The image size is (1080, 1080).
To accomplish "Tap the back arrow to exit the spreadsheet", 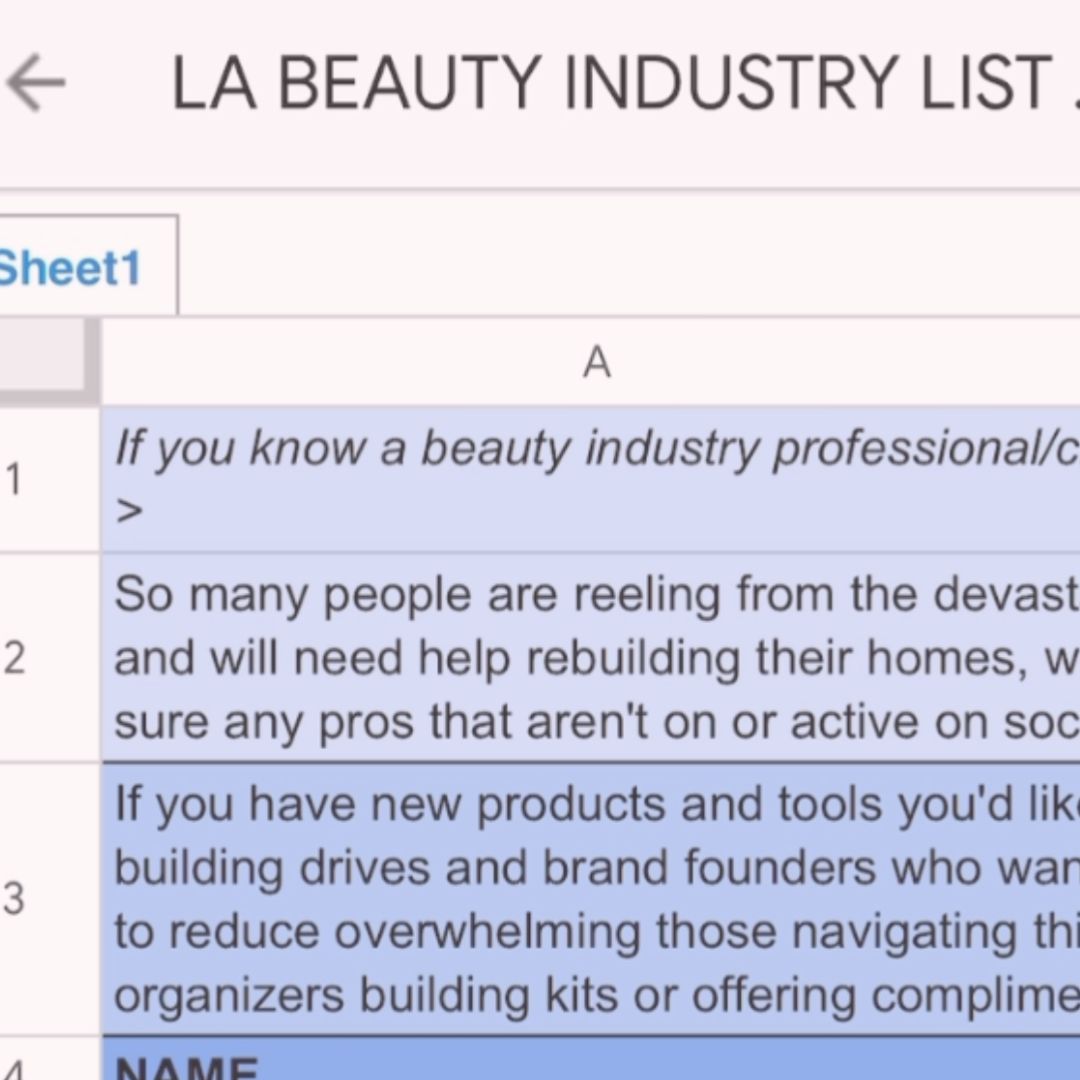I will [37, 80].
